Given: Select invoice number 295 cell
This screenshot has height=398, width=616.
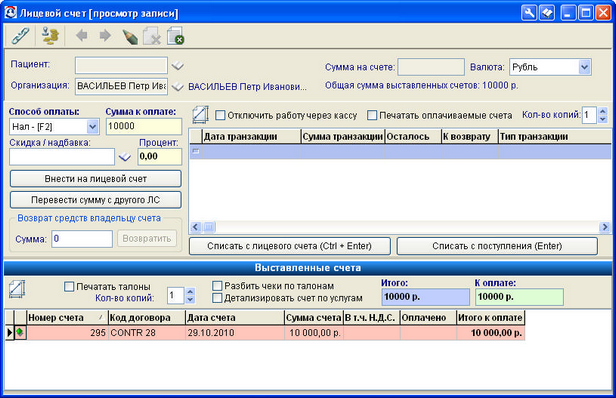Looking at the screenshot, I should (67, 333).
